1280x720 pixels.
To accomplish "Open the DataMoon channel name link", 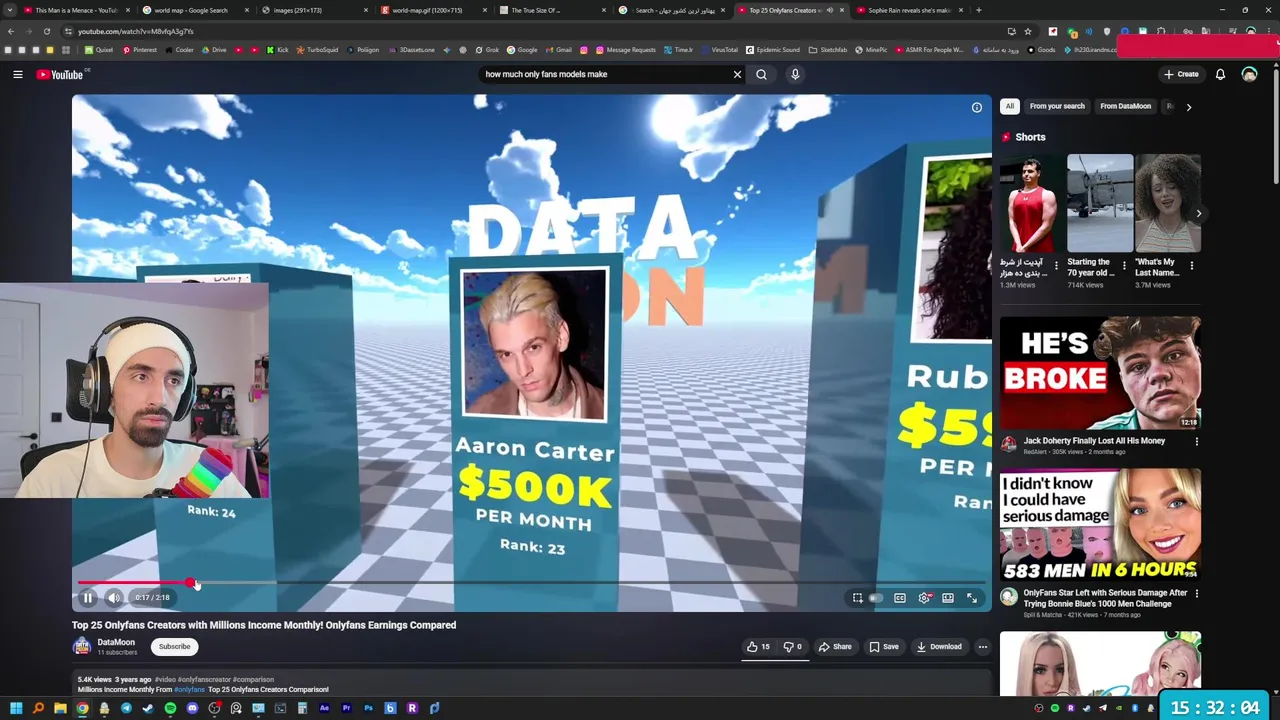I will [x=116, y=642].
